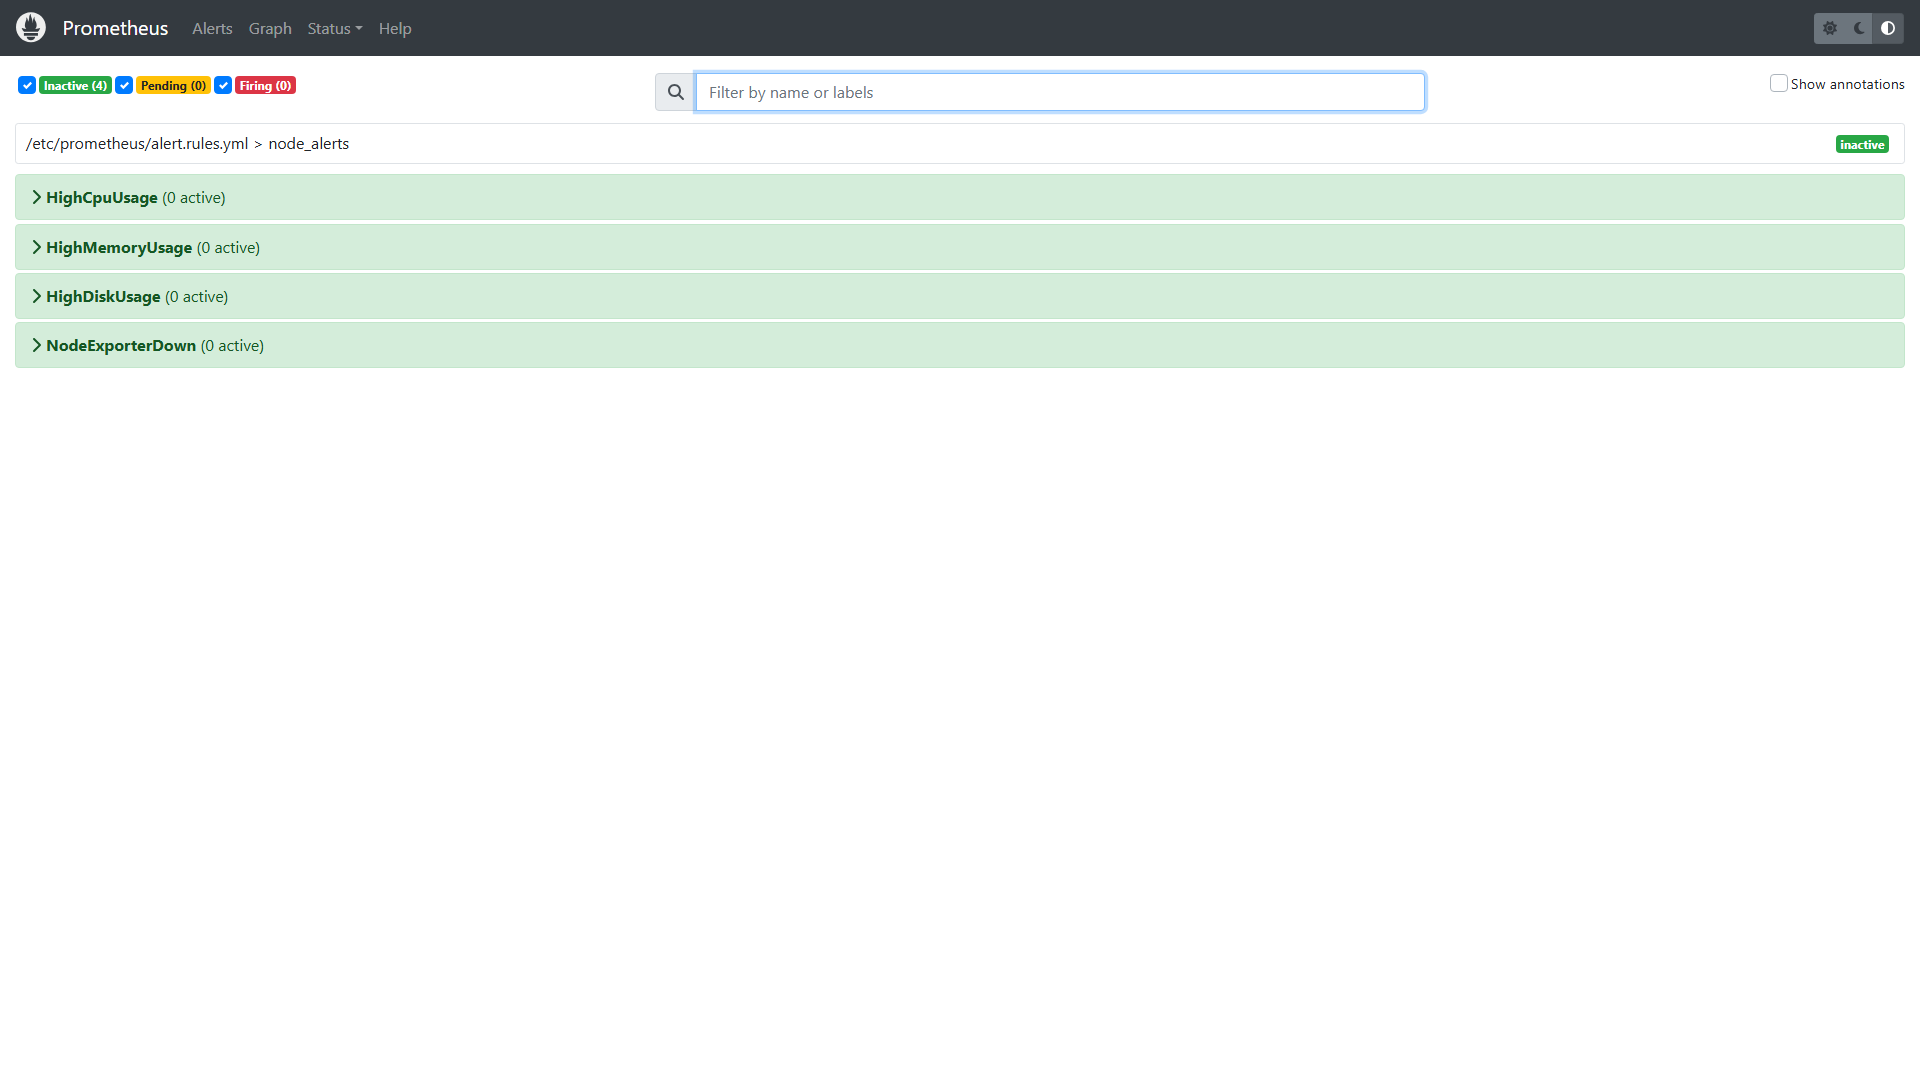Switch to dark theme moon icon

coord(1859,28)
